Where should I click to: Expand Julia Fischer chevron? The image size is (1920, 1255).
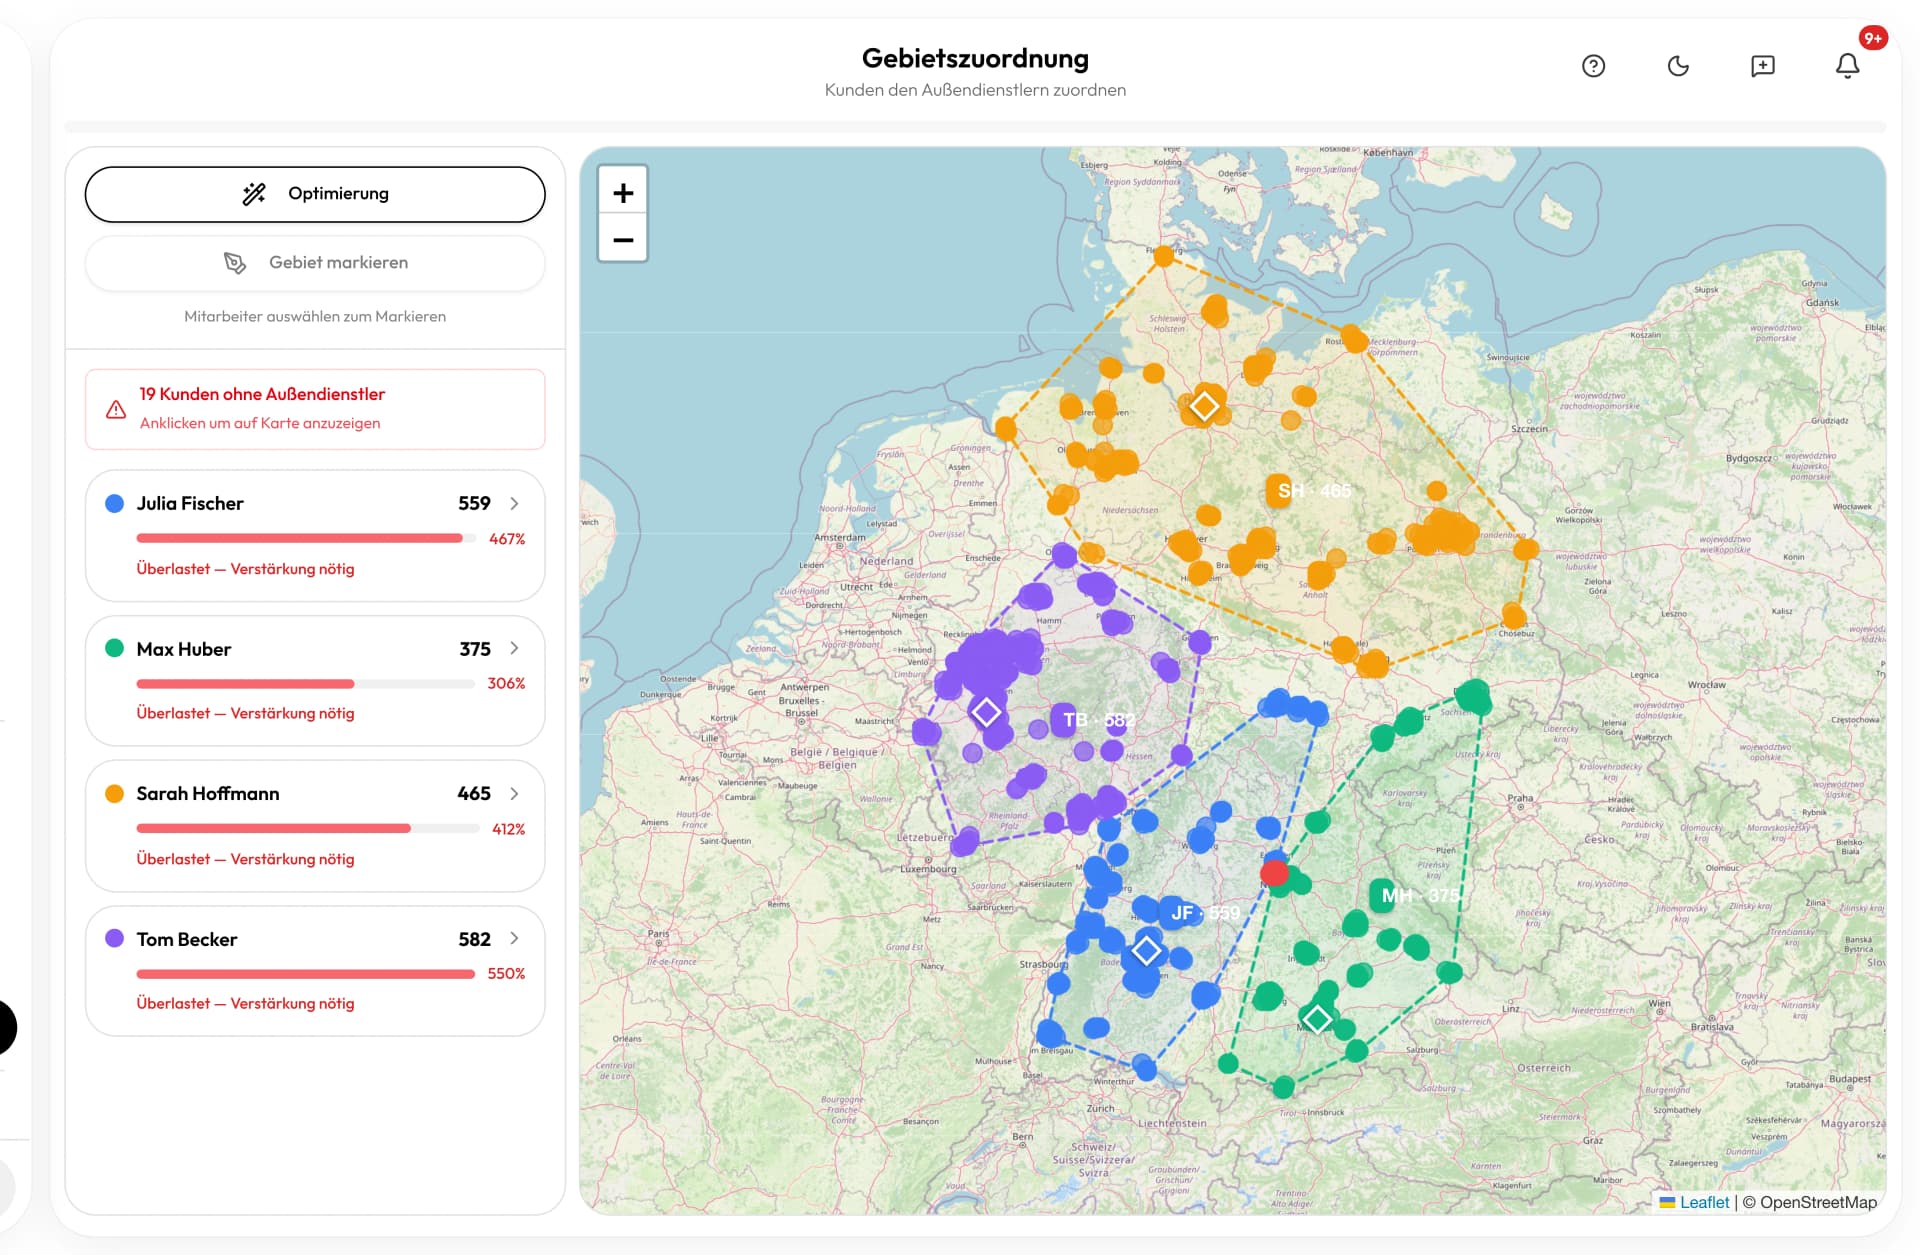[x=514, y=503]
